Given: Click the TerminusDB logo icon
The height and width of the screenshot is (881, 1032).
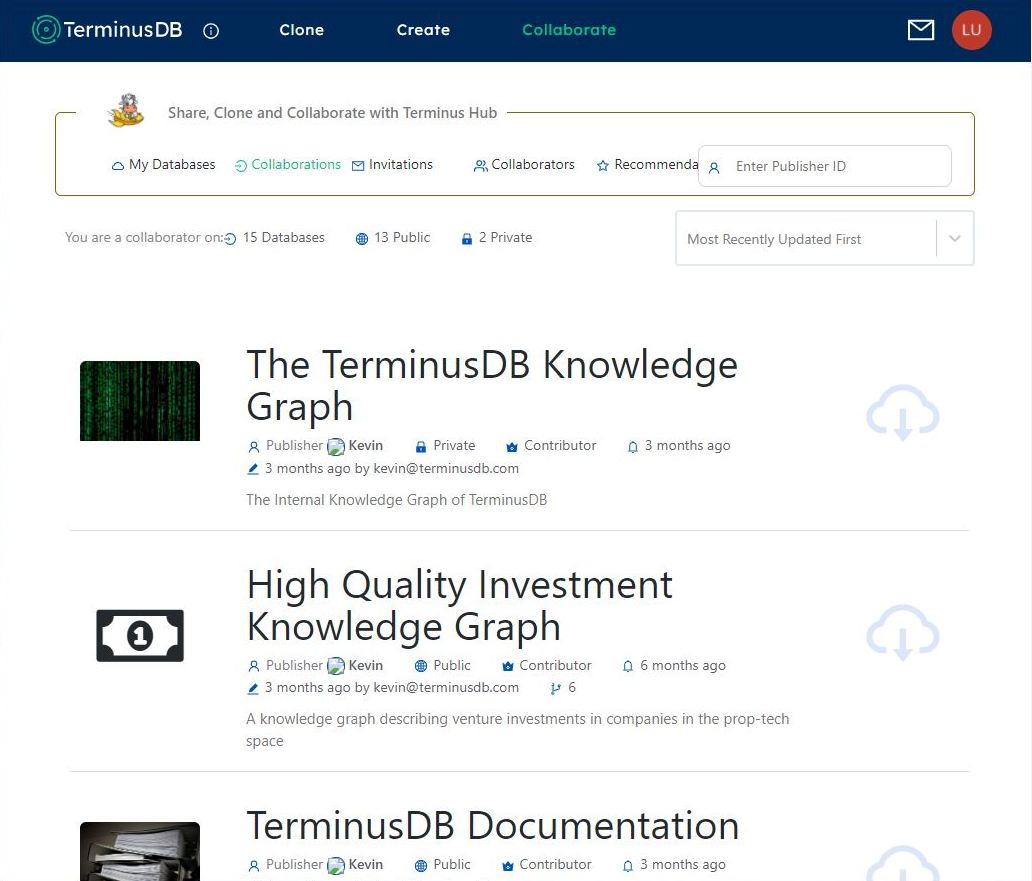Looking at the screenshot, I should point(46,30).
